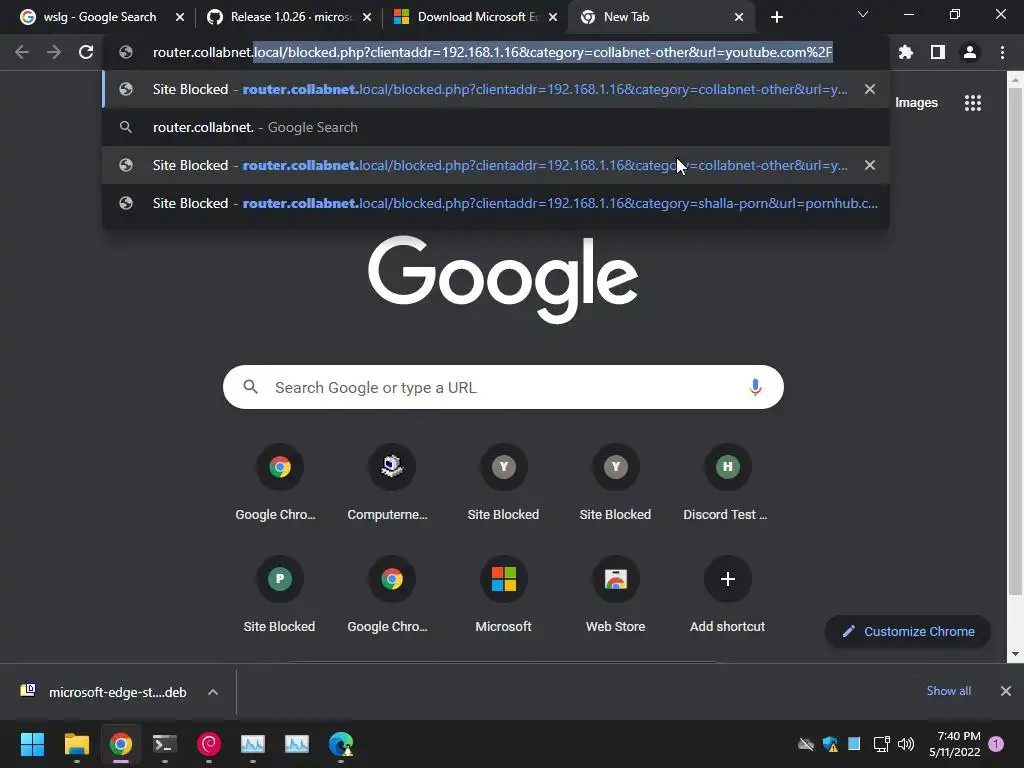Reload the page with the refresh icon

pyautogui.click(x=86, y=52)
